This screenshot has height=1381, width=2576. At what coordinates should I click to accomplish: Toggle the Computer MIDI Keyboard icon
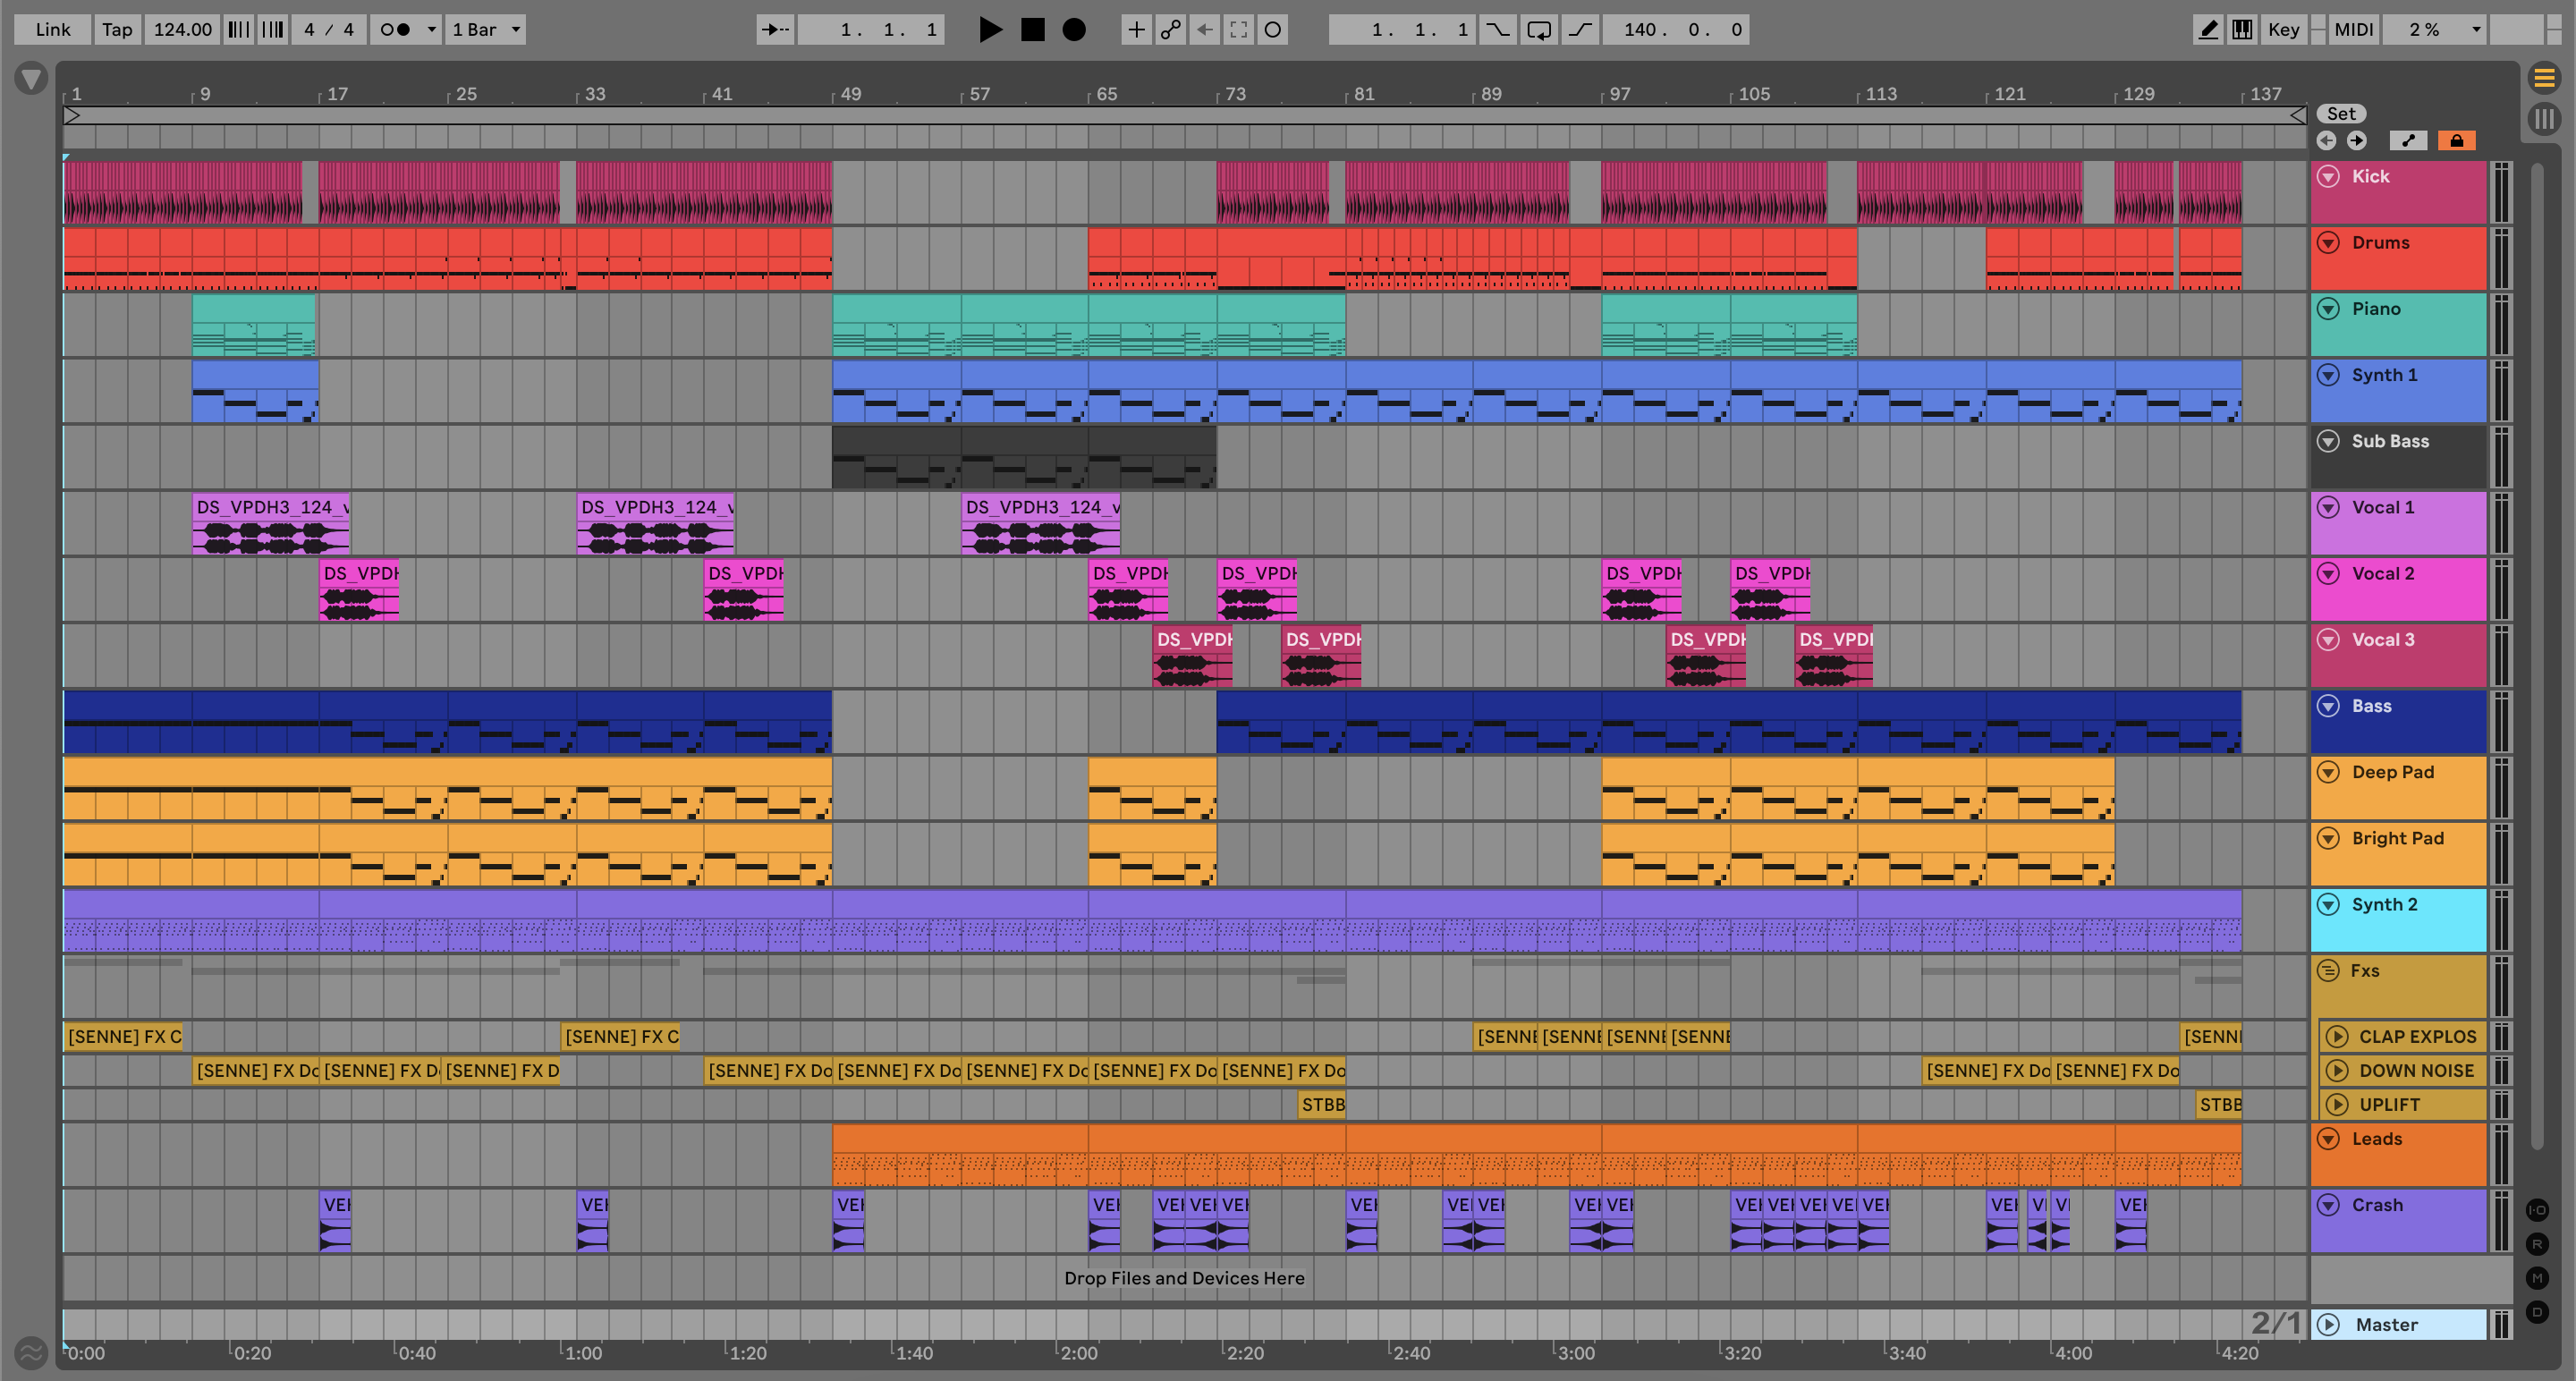pyautogui.click(x=2242, y=29)
